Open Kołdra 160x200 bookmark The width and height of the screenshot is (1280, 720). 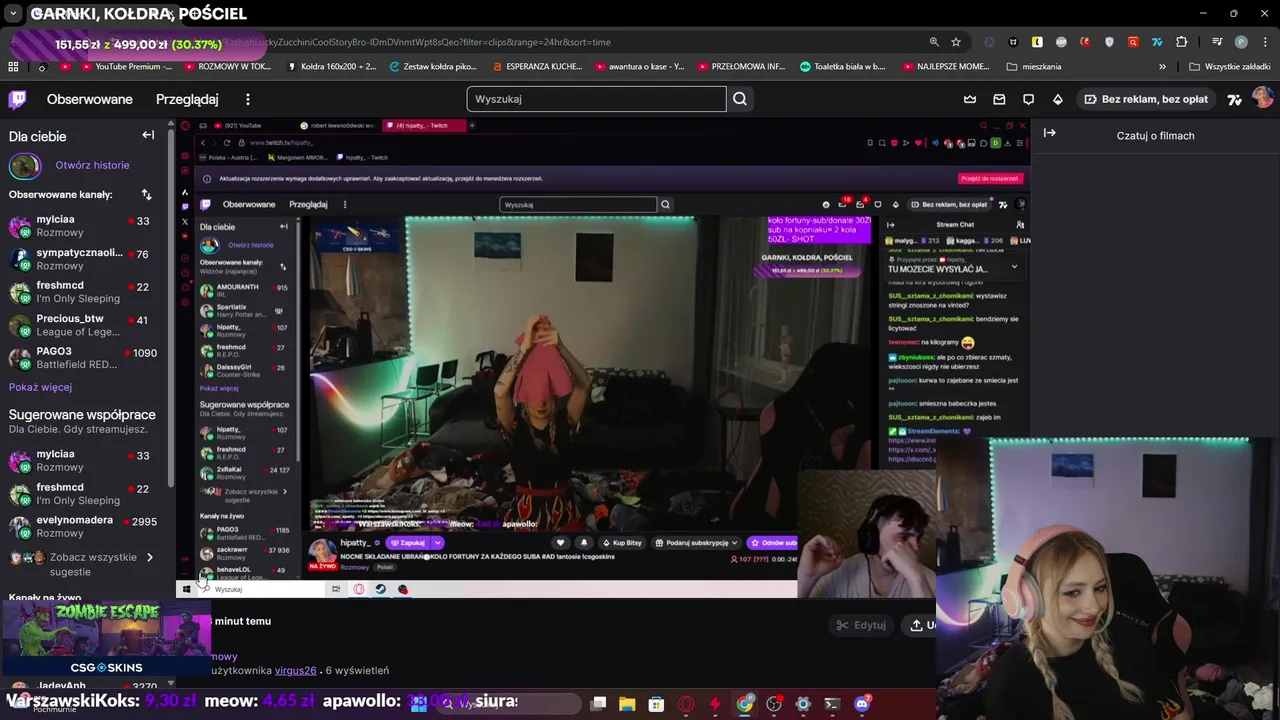click(331, 67)
